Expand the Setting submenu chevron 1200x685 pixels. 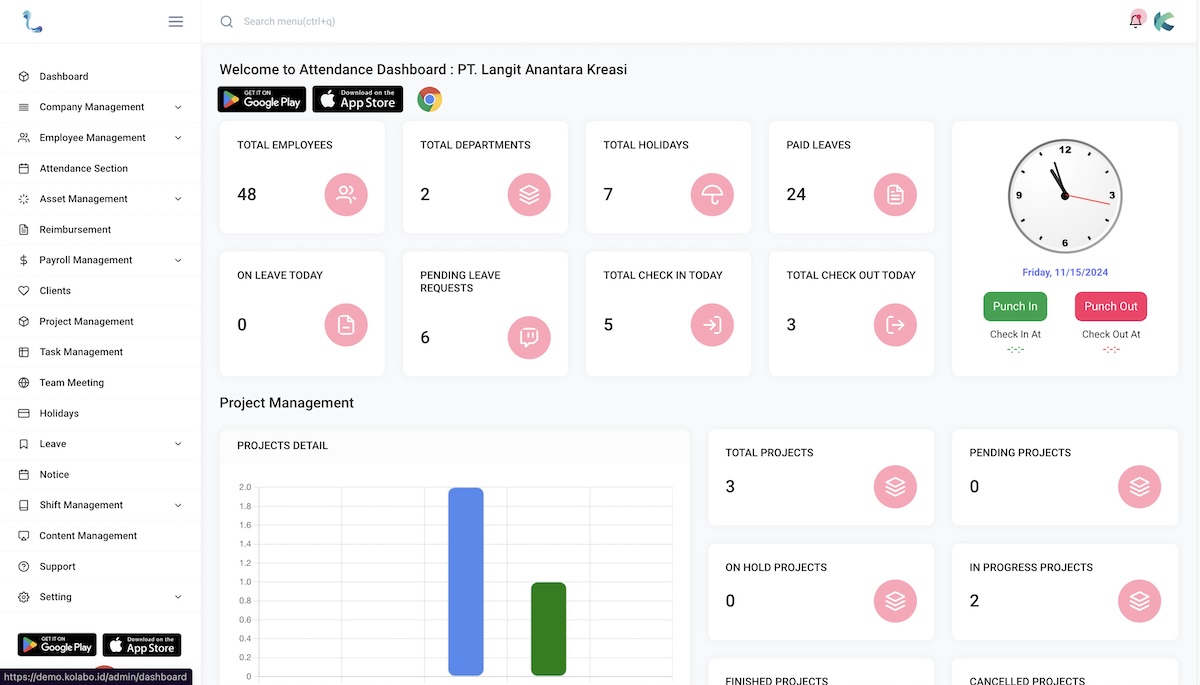[x=178, y=597]
